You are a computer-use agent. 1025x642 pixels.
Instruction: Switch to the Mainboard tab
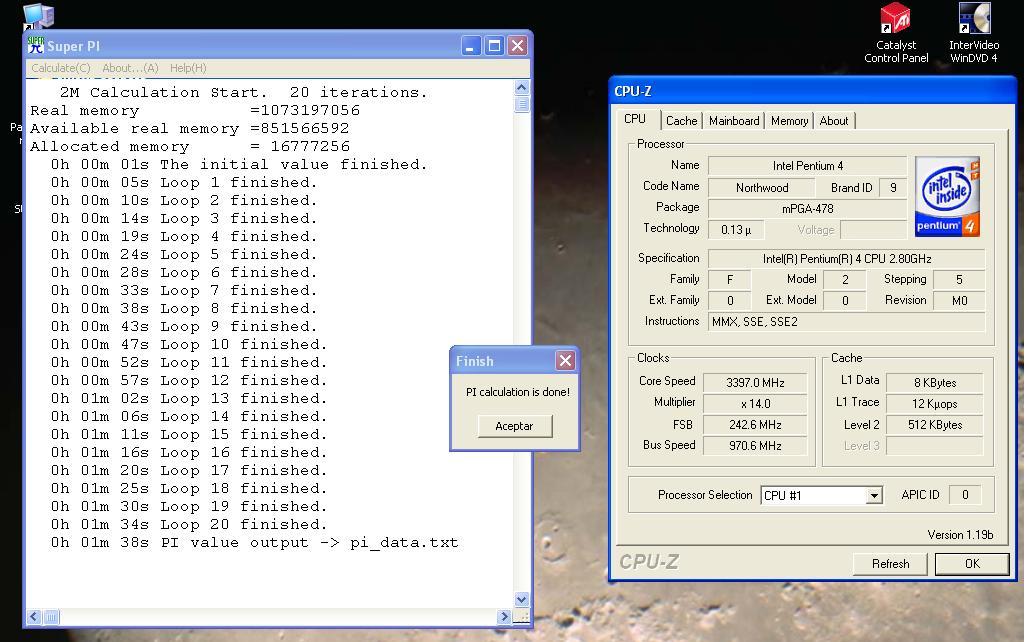[x=733, y=121]
